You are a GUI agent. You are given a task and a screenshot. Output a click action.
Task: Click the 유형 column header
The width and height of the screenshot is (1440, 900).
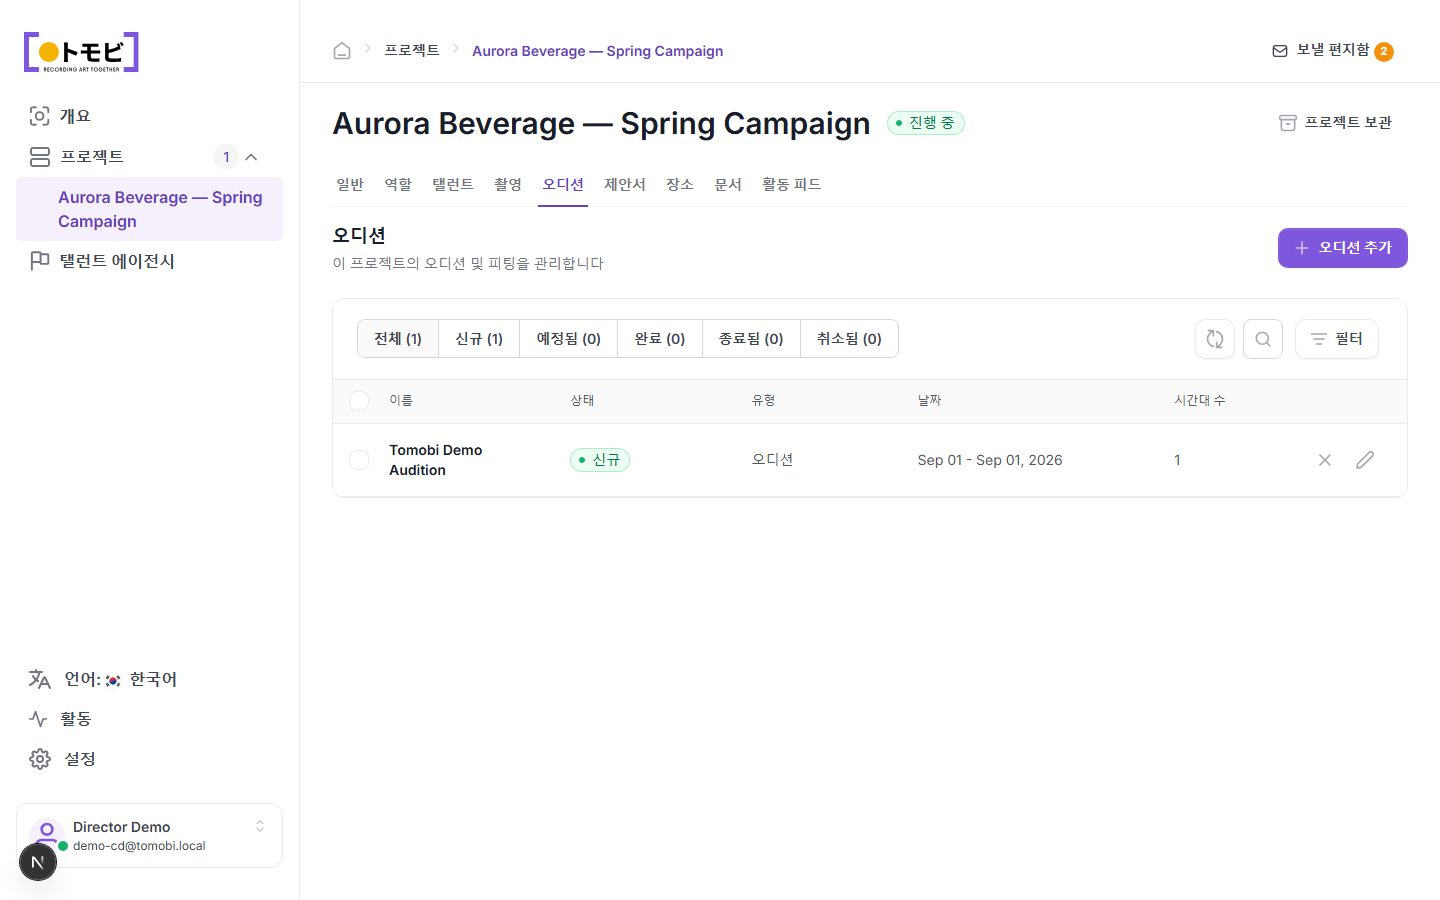pos(763,400)
